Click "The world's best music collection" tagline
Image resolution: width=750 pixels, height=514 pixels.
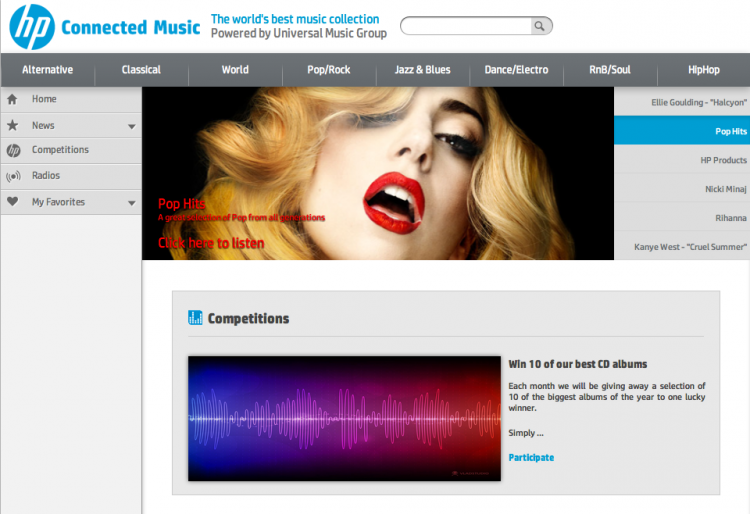point(295,19)
